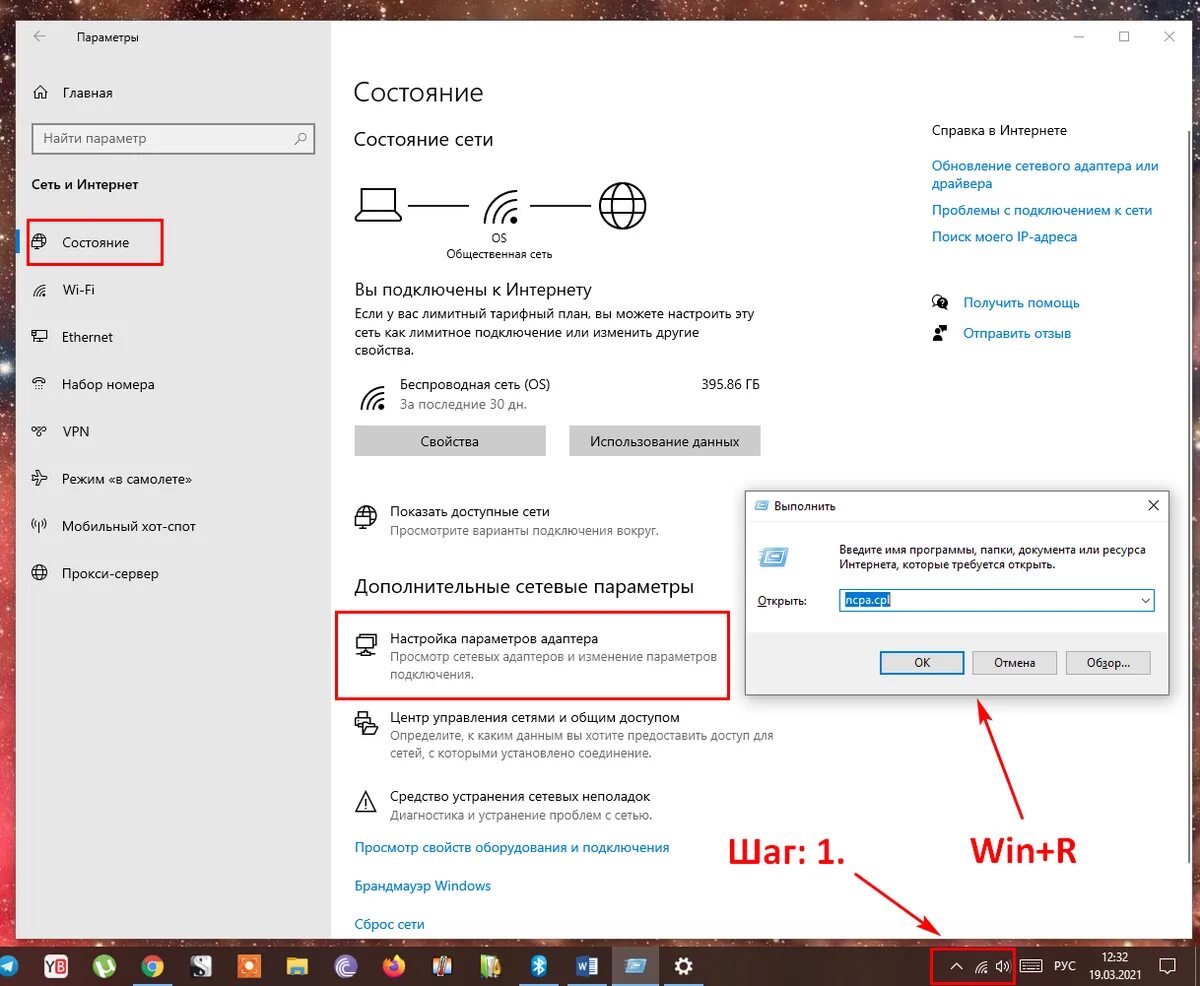Open the Набор номера section
This screenshot has width=1200, height=986.
(x=107, y=384)
